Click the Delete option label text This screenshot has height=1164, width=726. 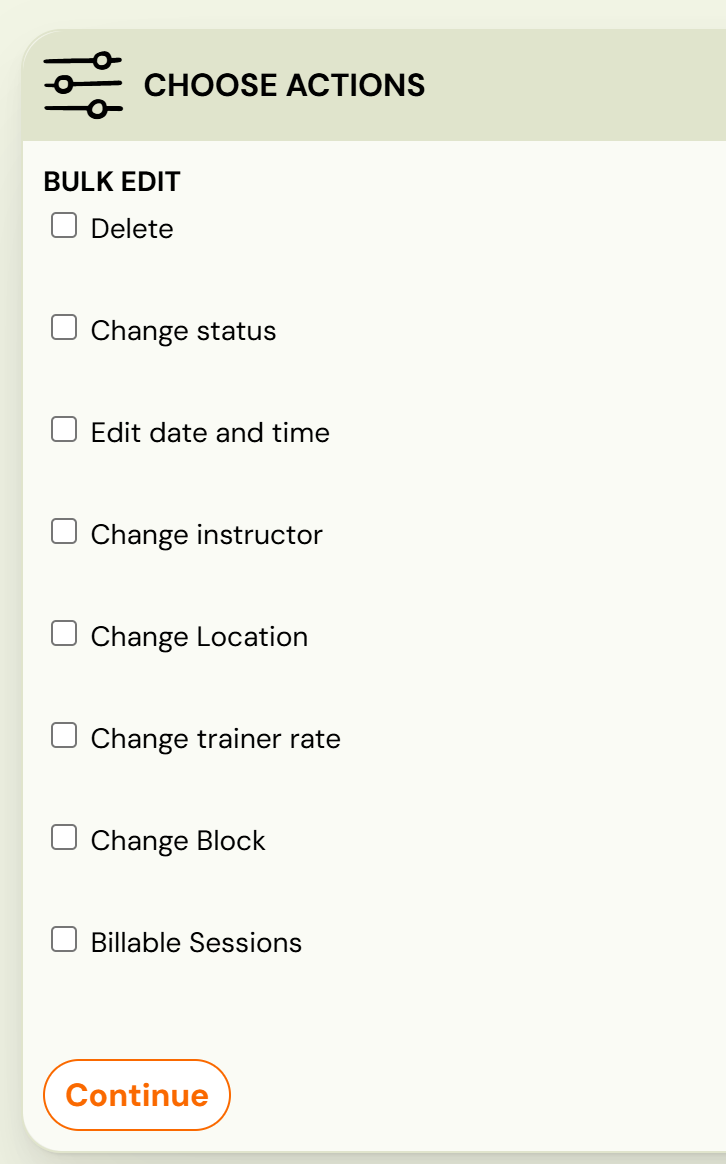[x=132, y=229]
